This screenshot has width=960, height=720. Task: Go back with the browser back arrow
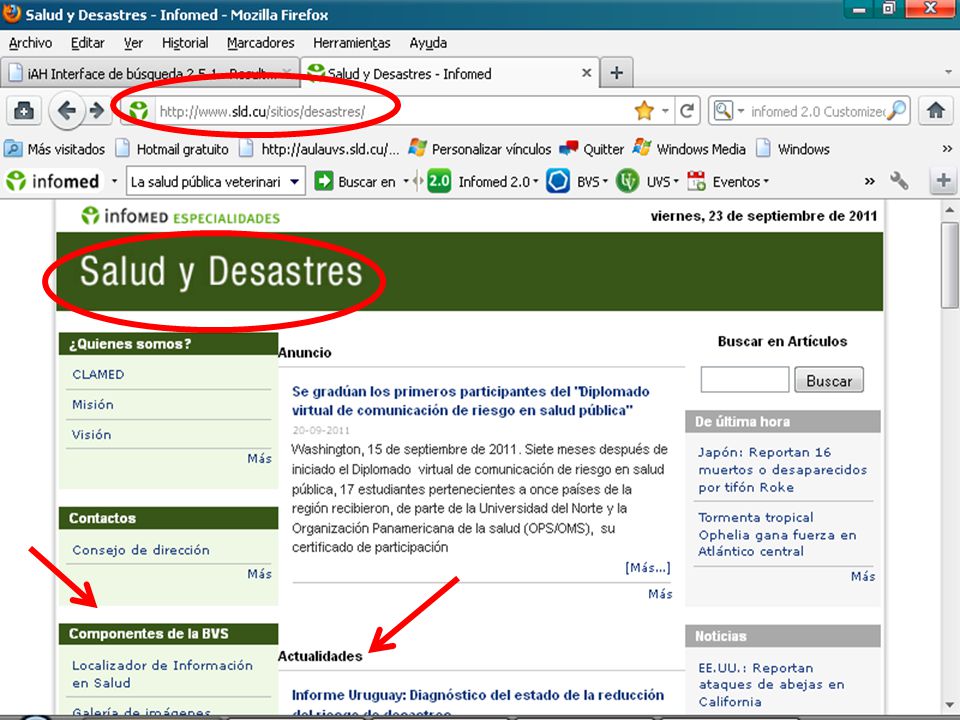tap(66, 111)
